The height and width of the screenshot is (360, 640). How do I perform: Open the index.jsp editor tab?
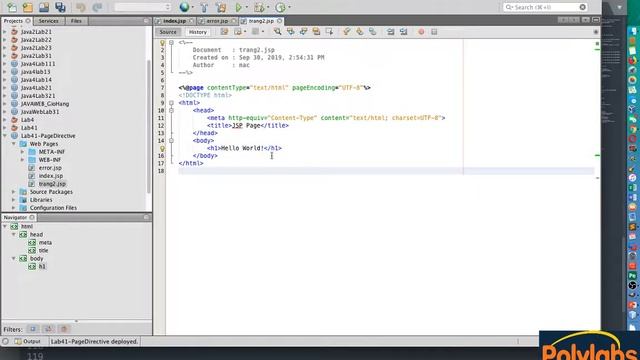click(174, 21)
